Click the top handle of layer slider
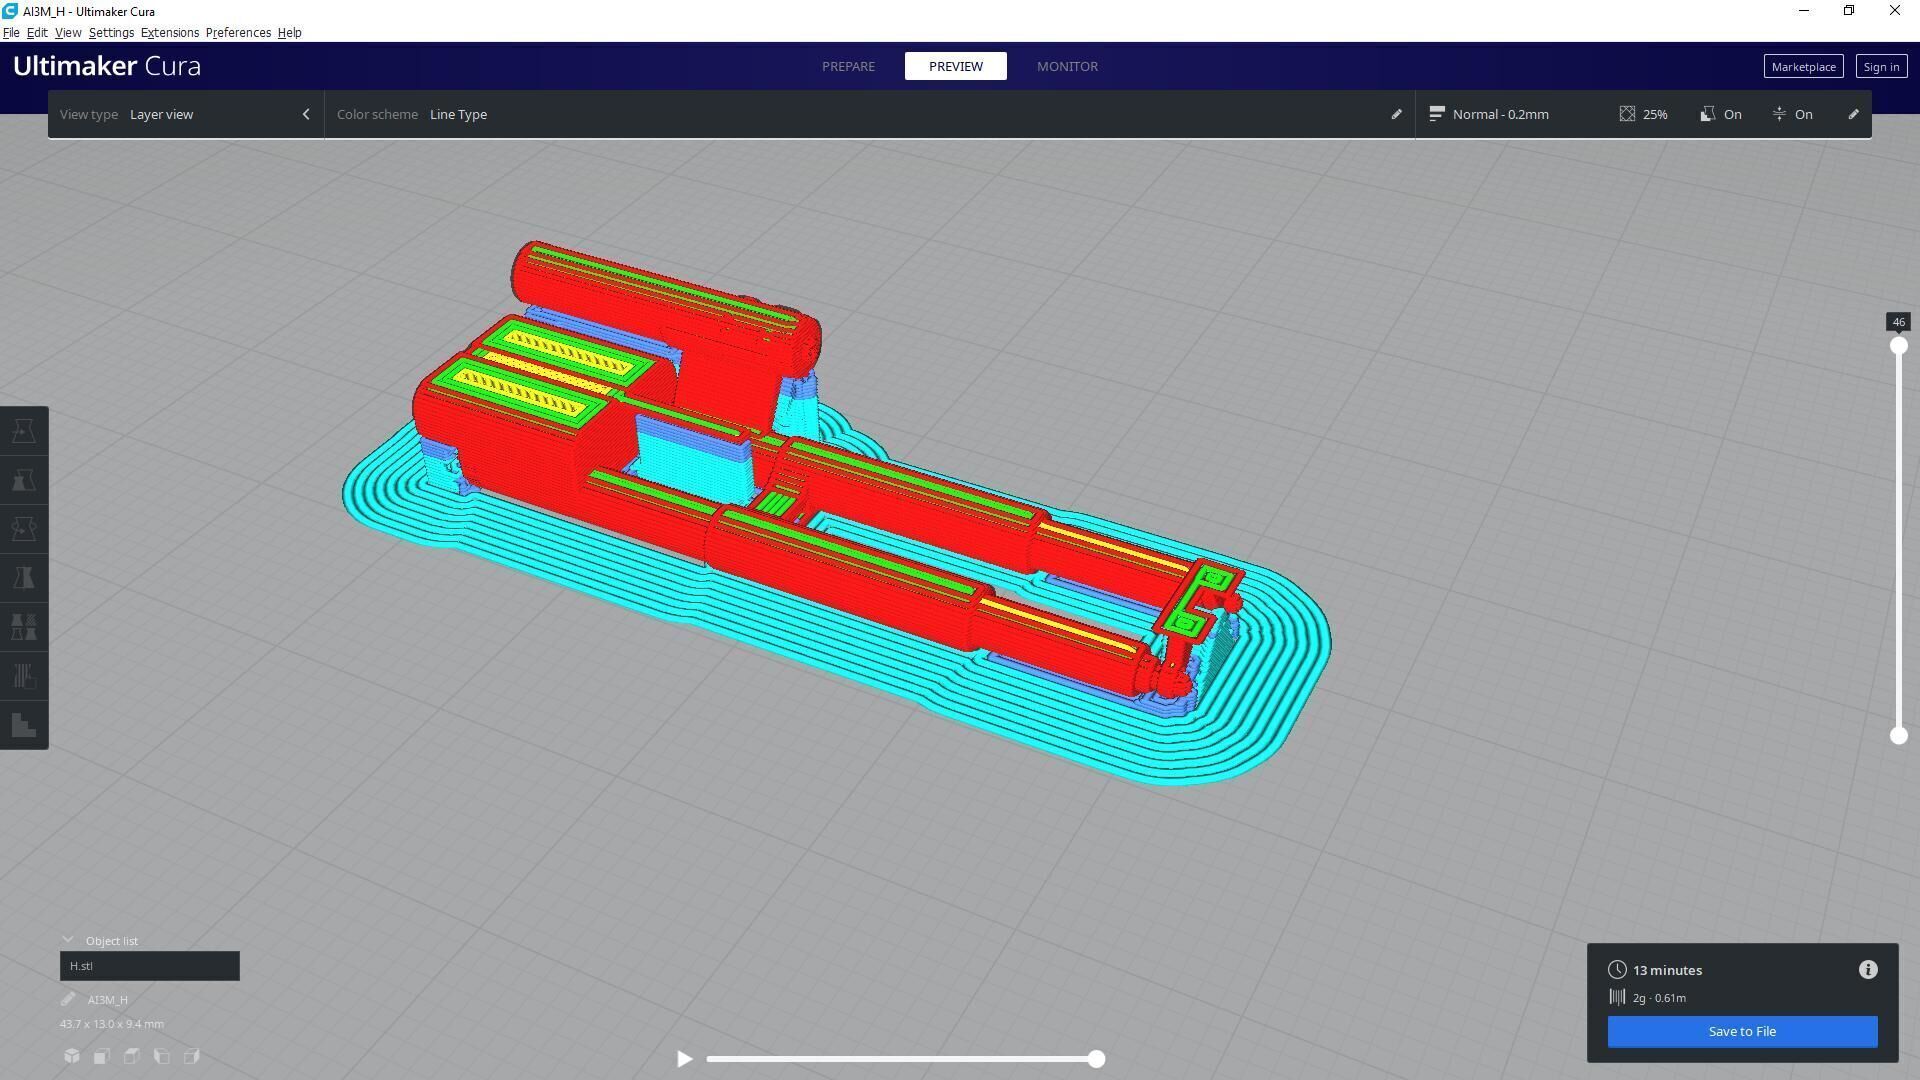The height and width of the screenshot is (1080, 1920). coord(1898,346)
